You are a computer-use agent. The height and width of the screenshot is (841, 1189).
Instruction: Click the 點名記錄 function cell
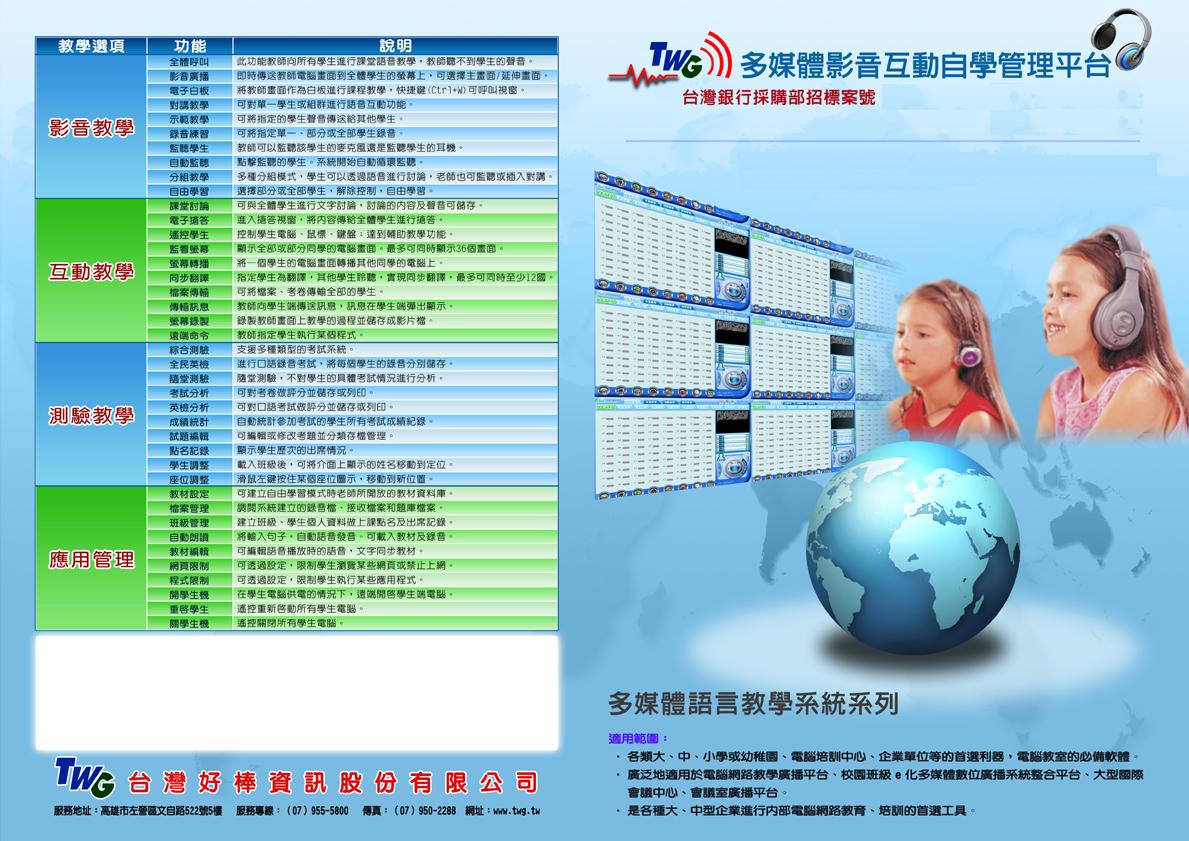189,450
